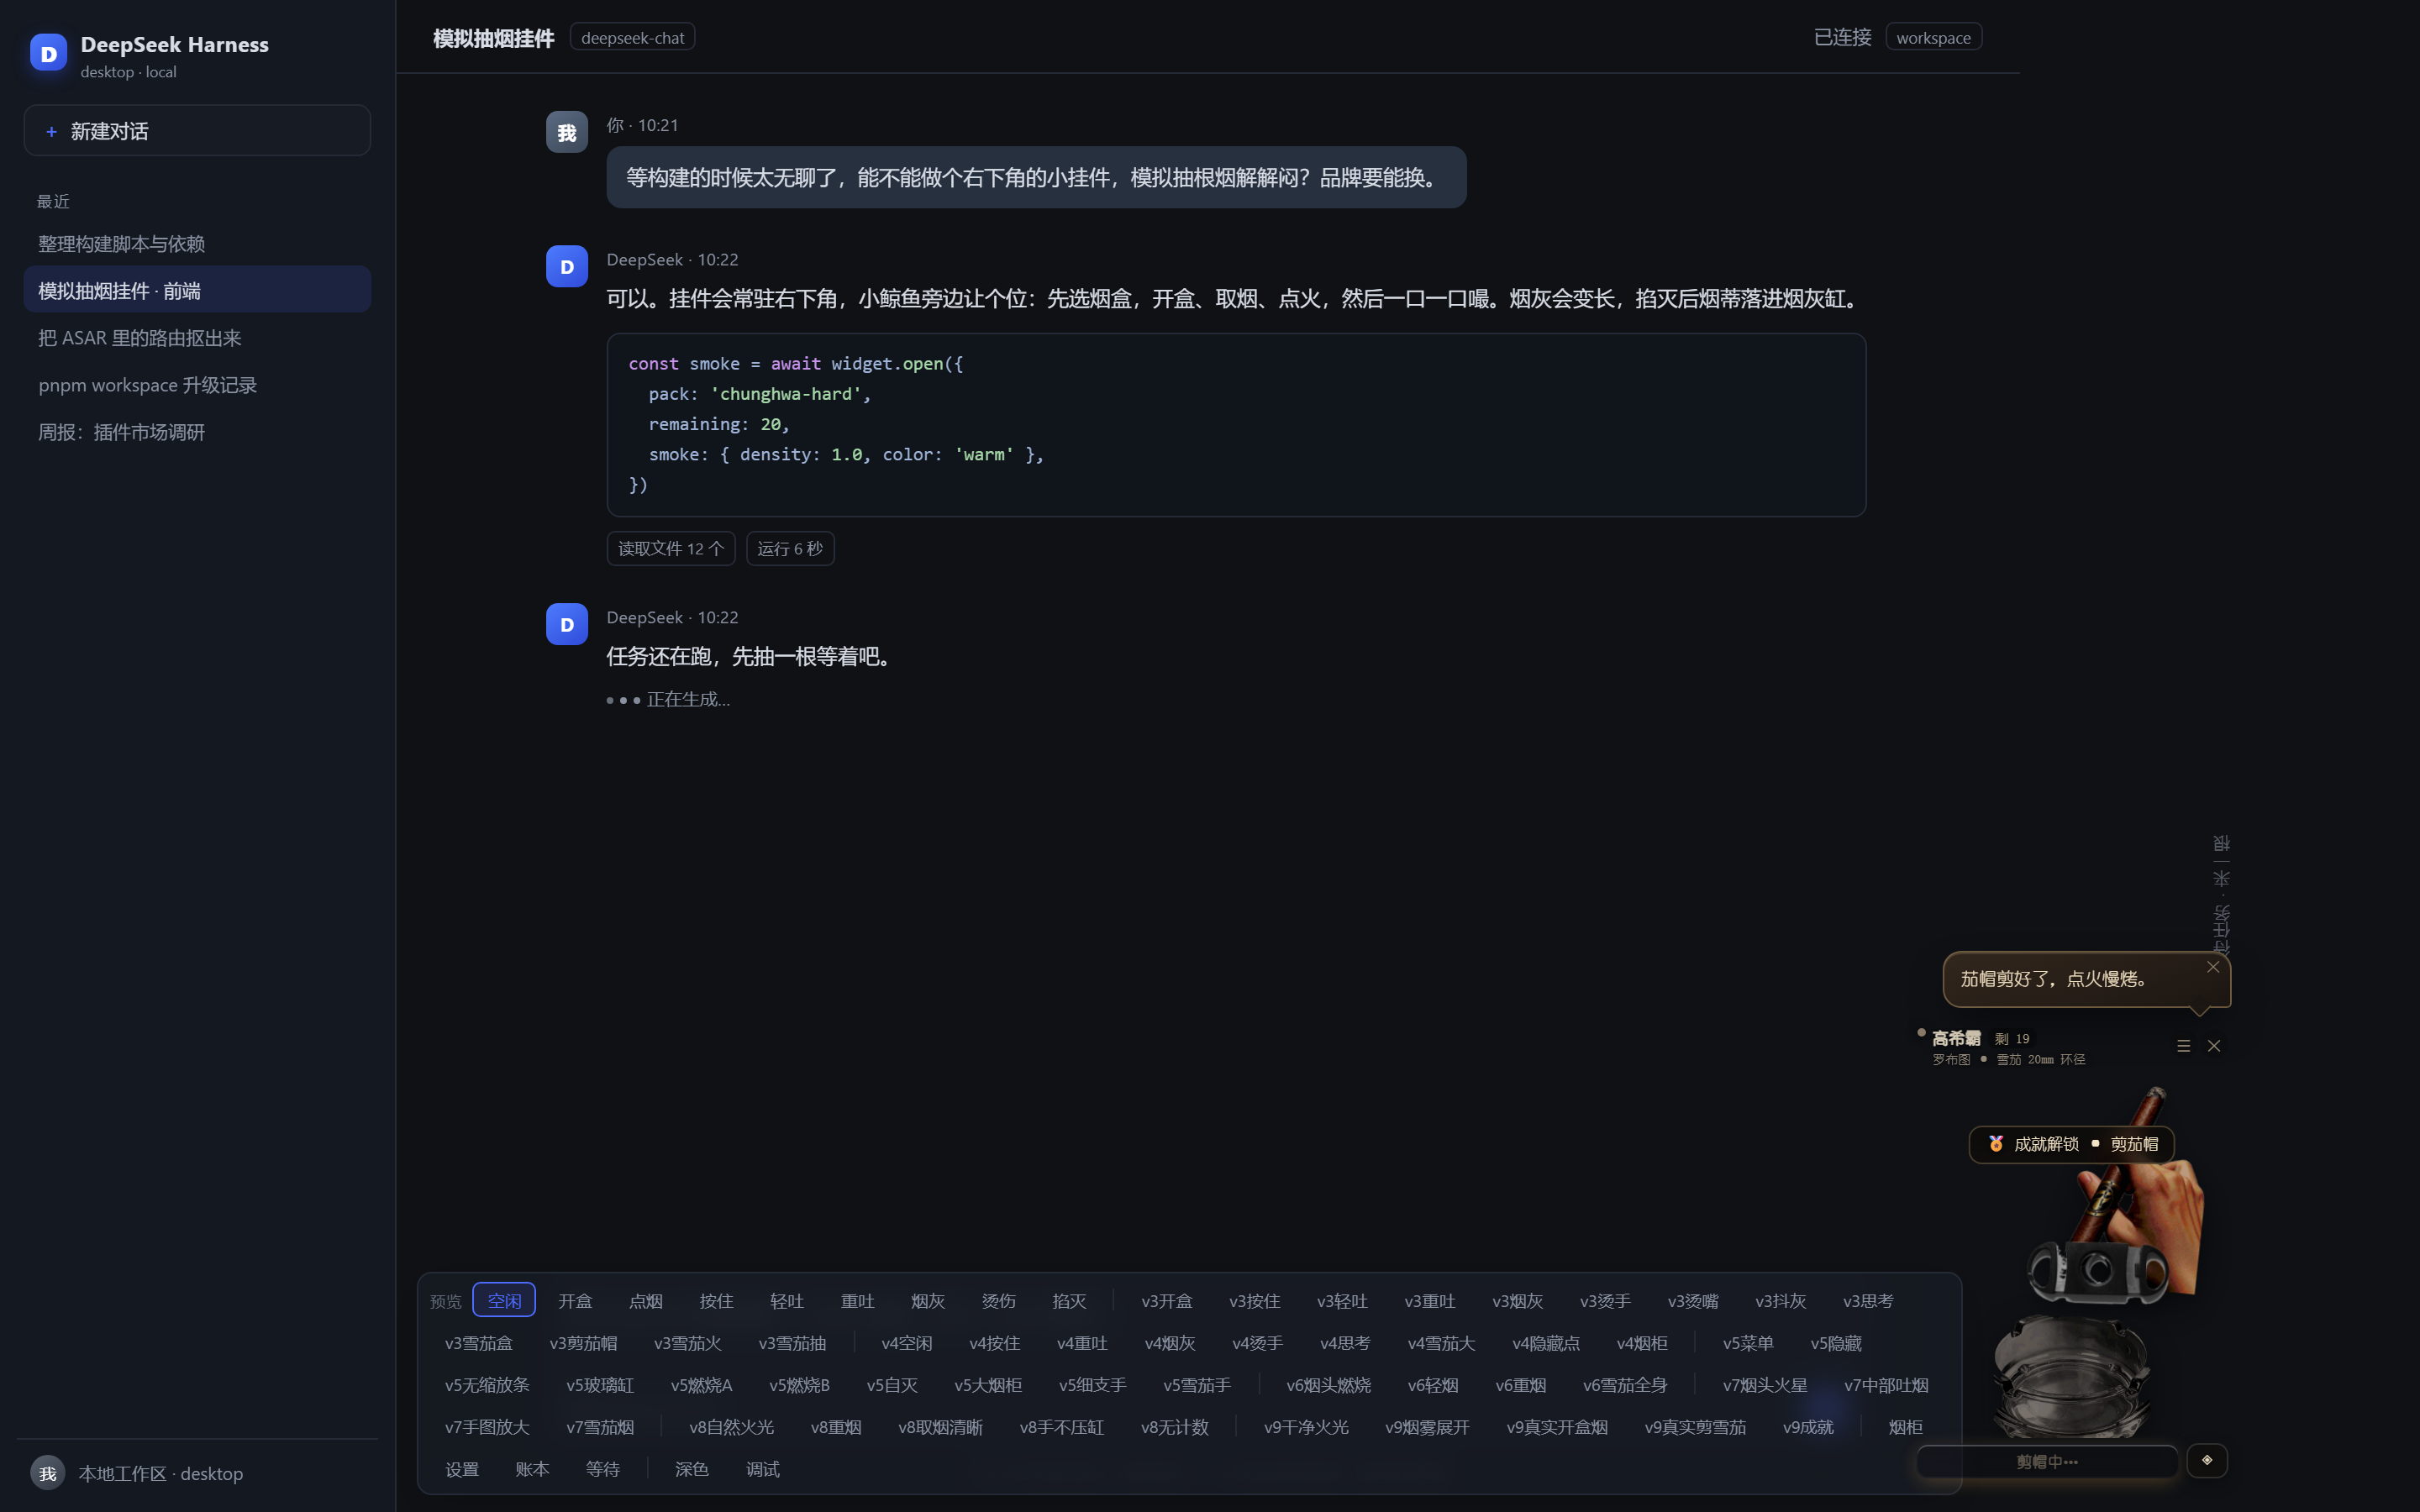
Task: Select the 烫伤 preview state
Action: [999, 1300]
